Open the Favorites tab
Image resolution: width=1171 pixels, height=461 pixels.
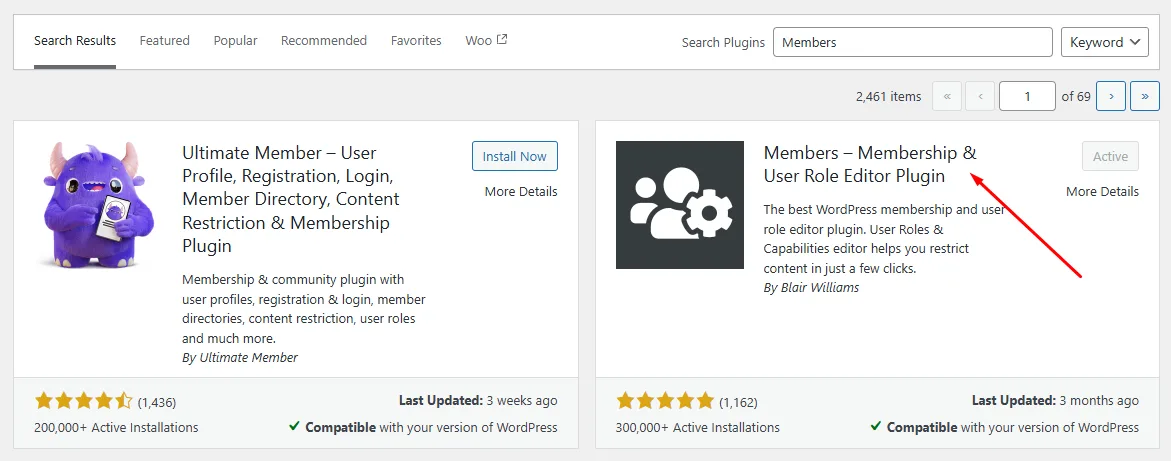click(416, 40)
